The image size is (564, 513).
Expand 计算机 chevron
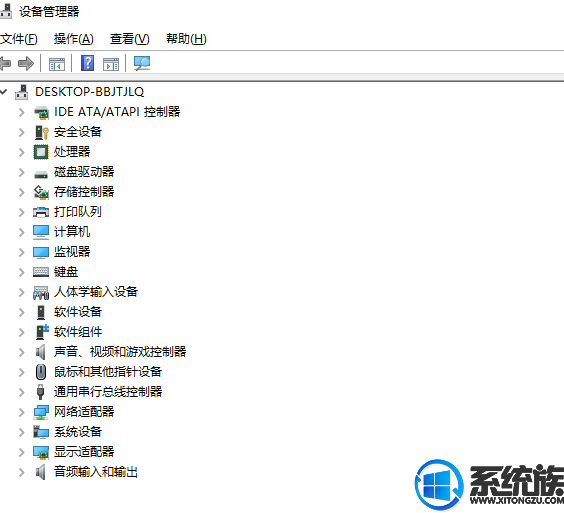pyautogui.click(x=22, y=232)
